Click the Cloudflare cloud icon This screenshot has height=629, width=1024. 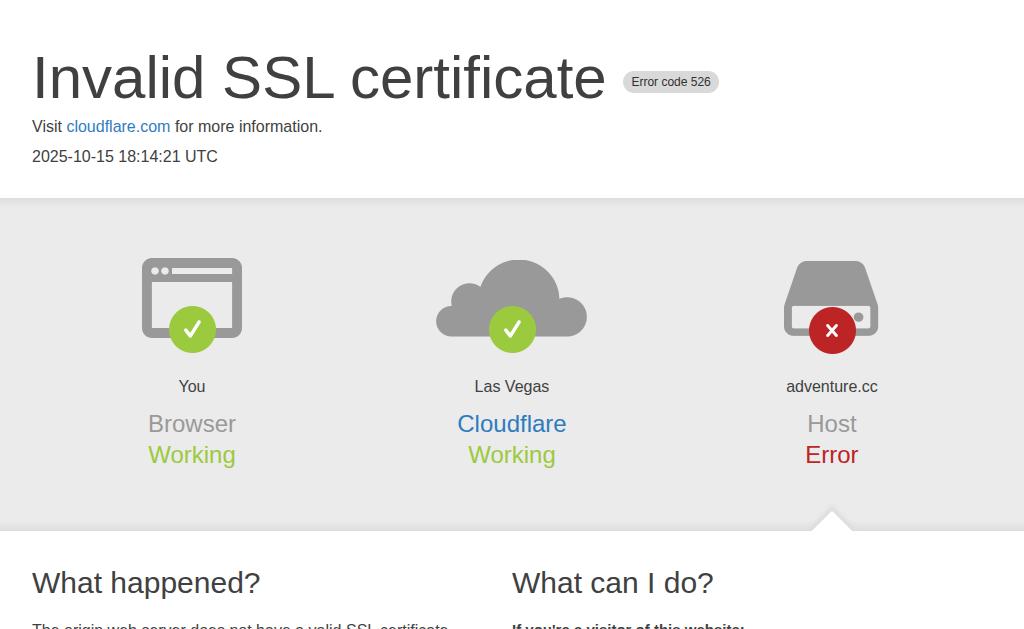point(511,298)
